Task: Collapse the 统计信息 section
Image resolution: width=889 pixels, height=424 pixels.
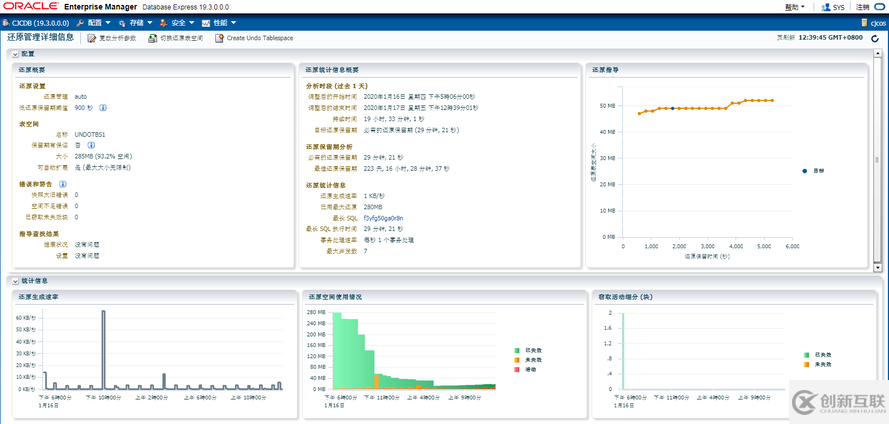Action: (x=16, y=281)
